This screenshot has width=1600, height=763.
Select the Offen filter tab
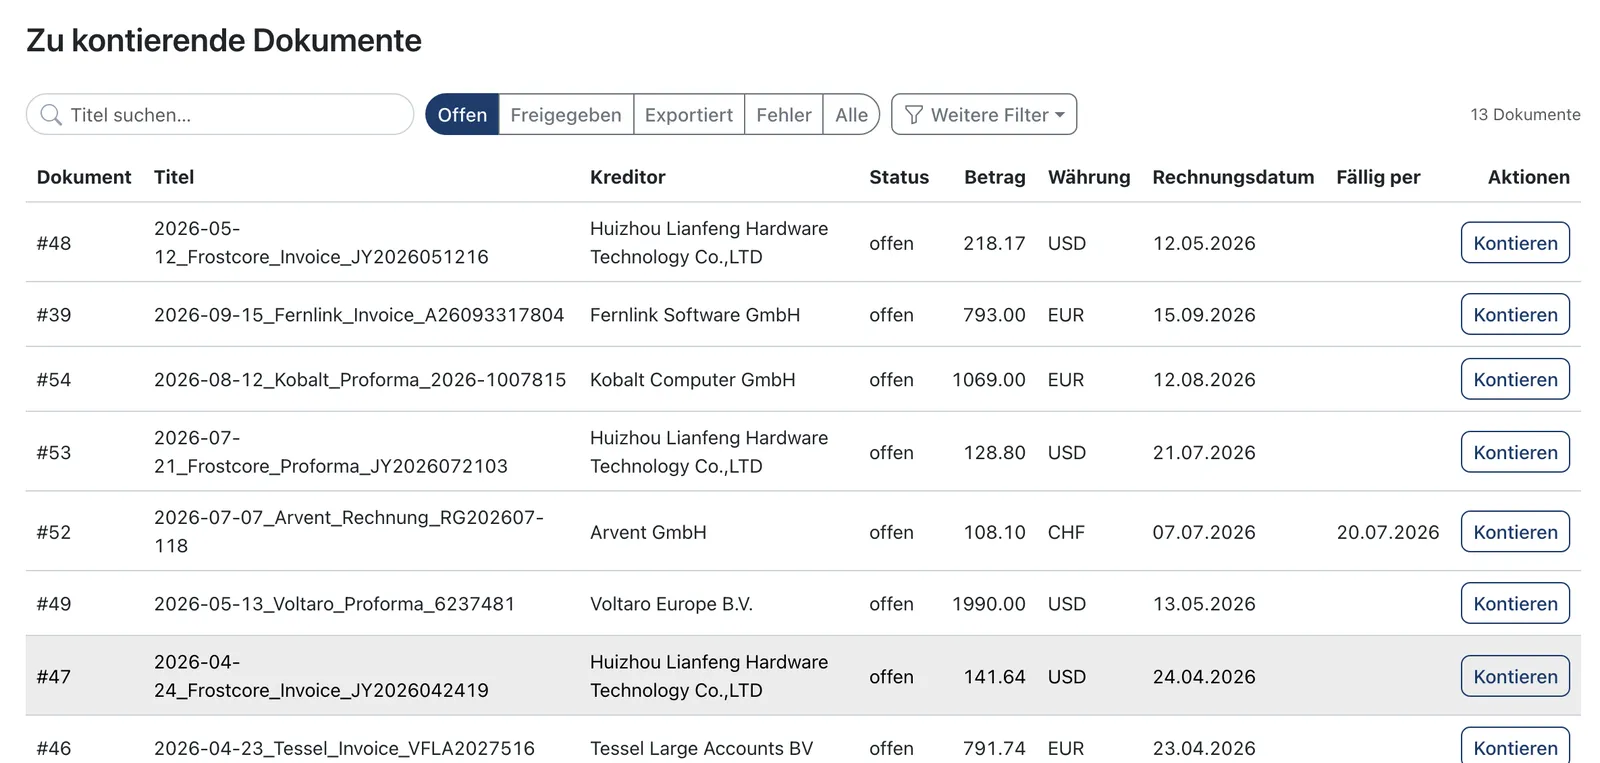click(x=462, y=114)
